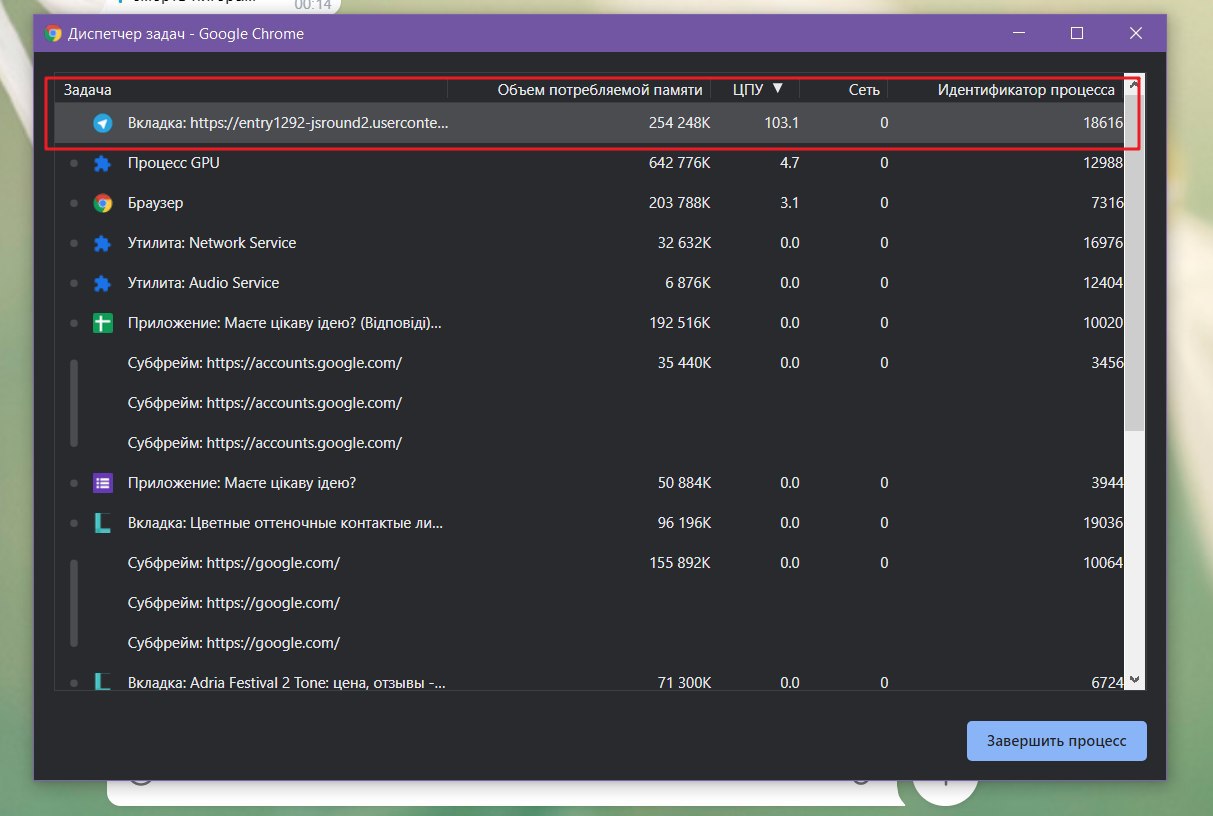Click process ID 7316

[1107, 203]
